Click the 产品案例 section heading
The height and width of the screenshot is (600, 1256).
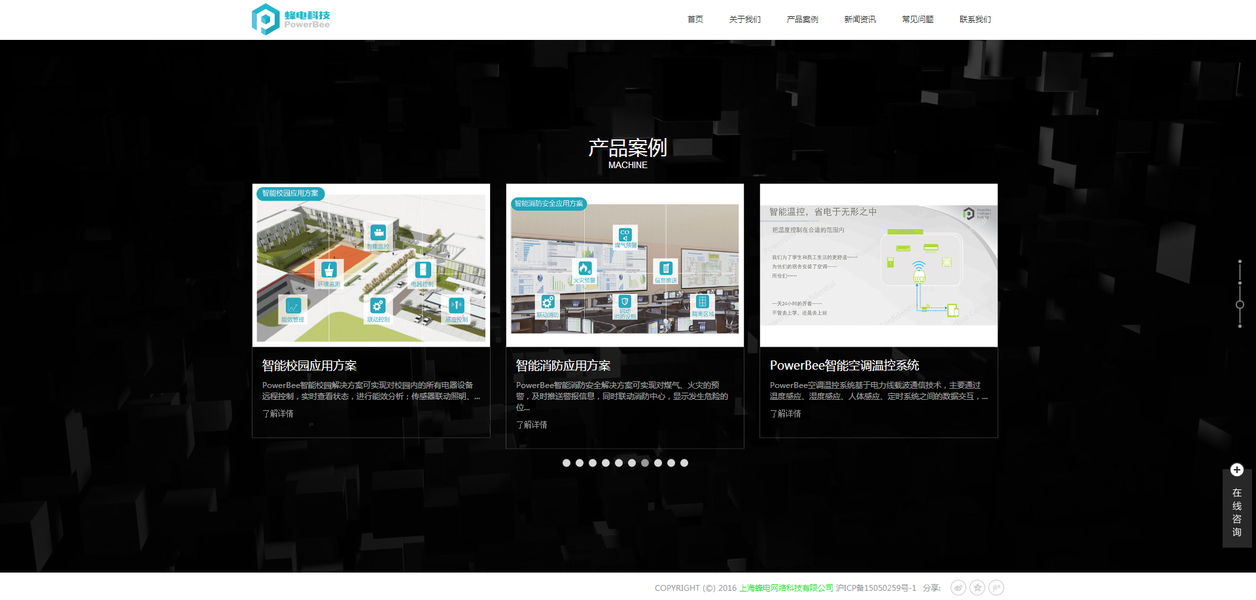628,147
